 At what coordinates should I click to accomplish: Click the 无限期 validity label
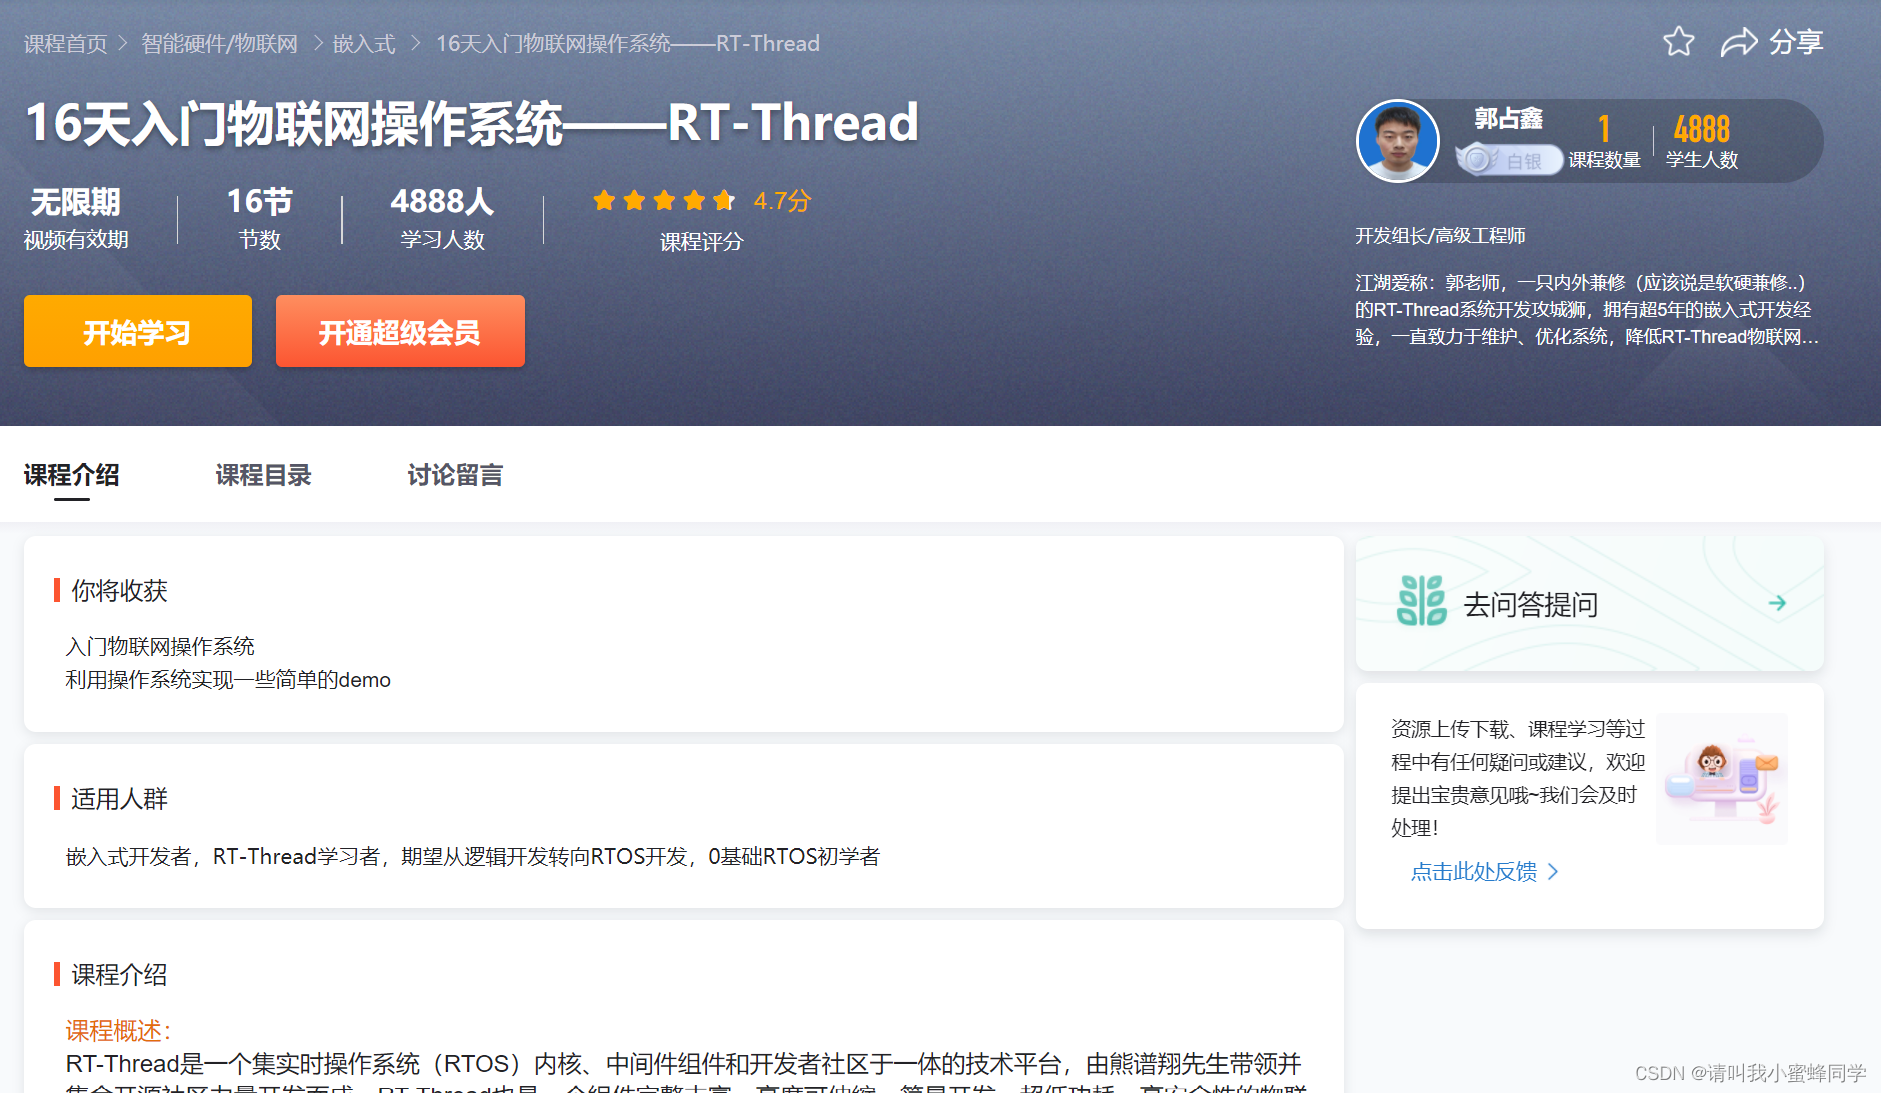[x=76, y=202]
